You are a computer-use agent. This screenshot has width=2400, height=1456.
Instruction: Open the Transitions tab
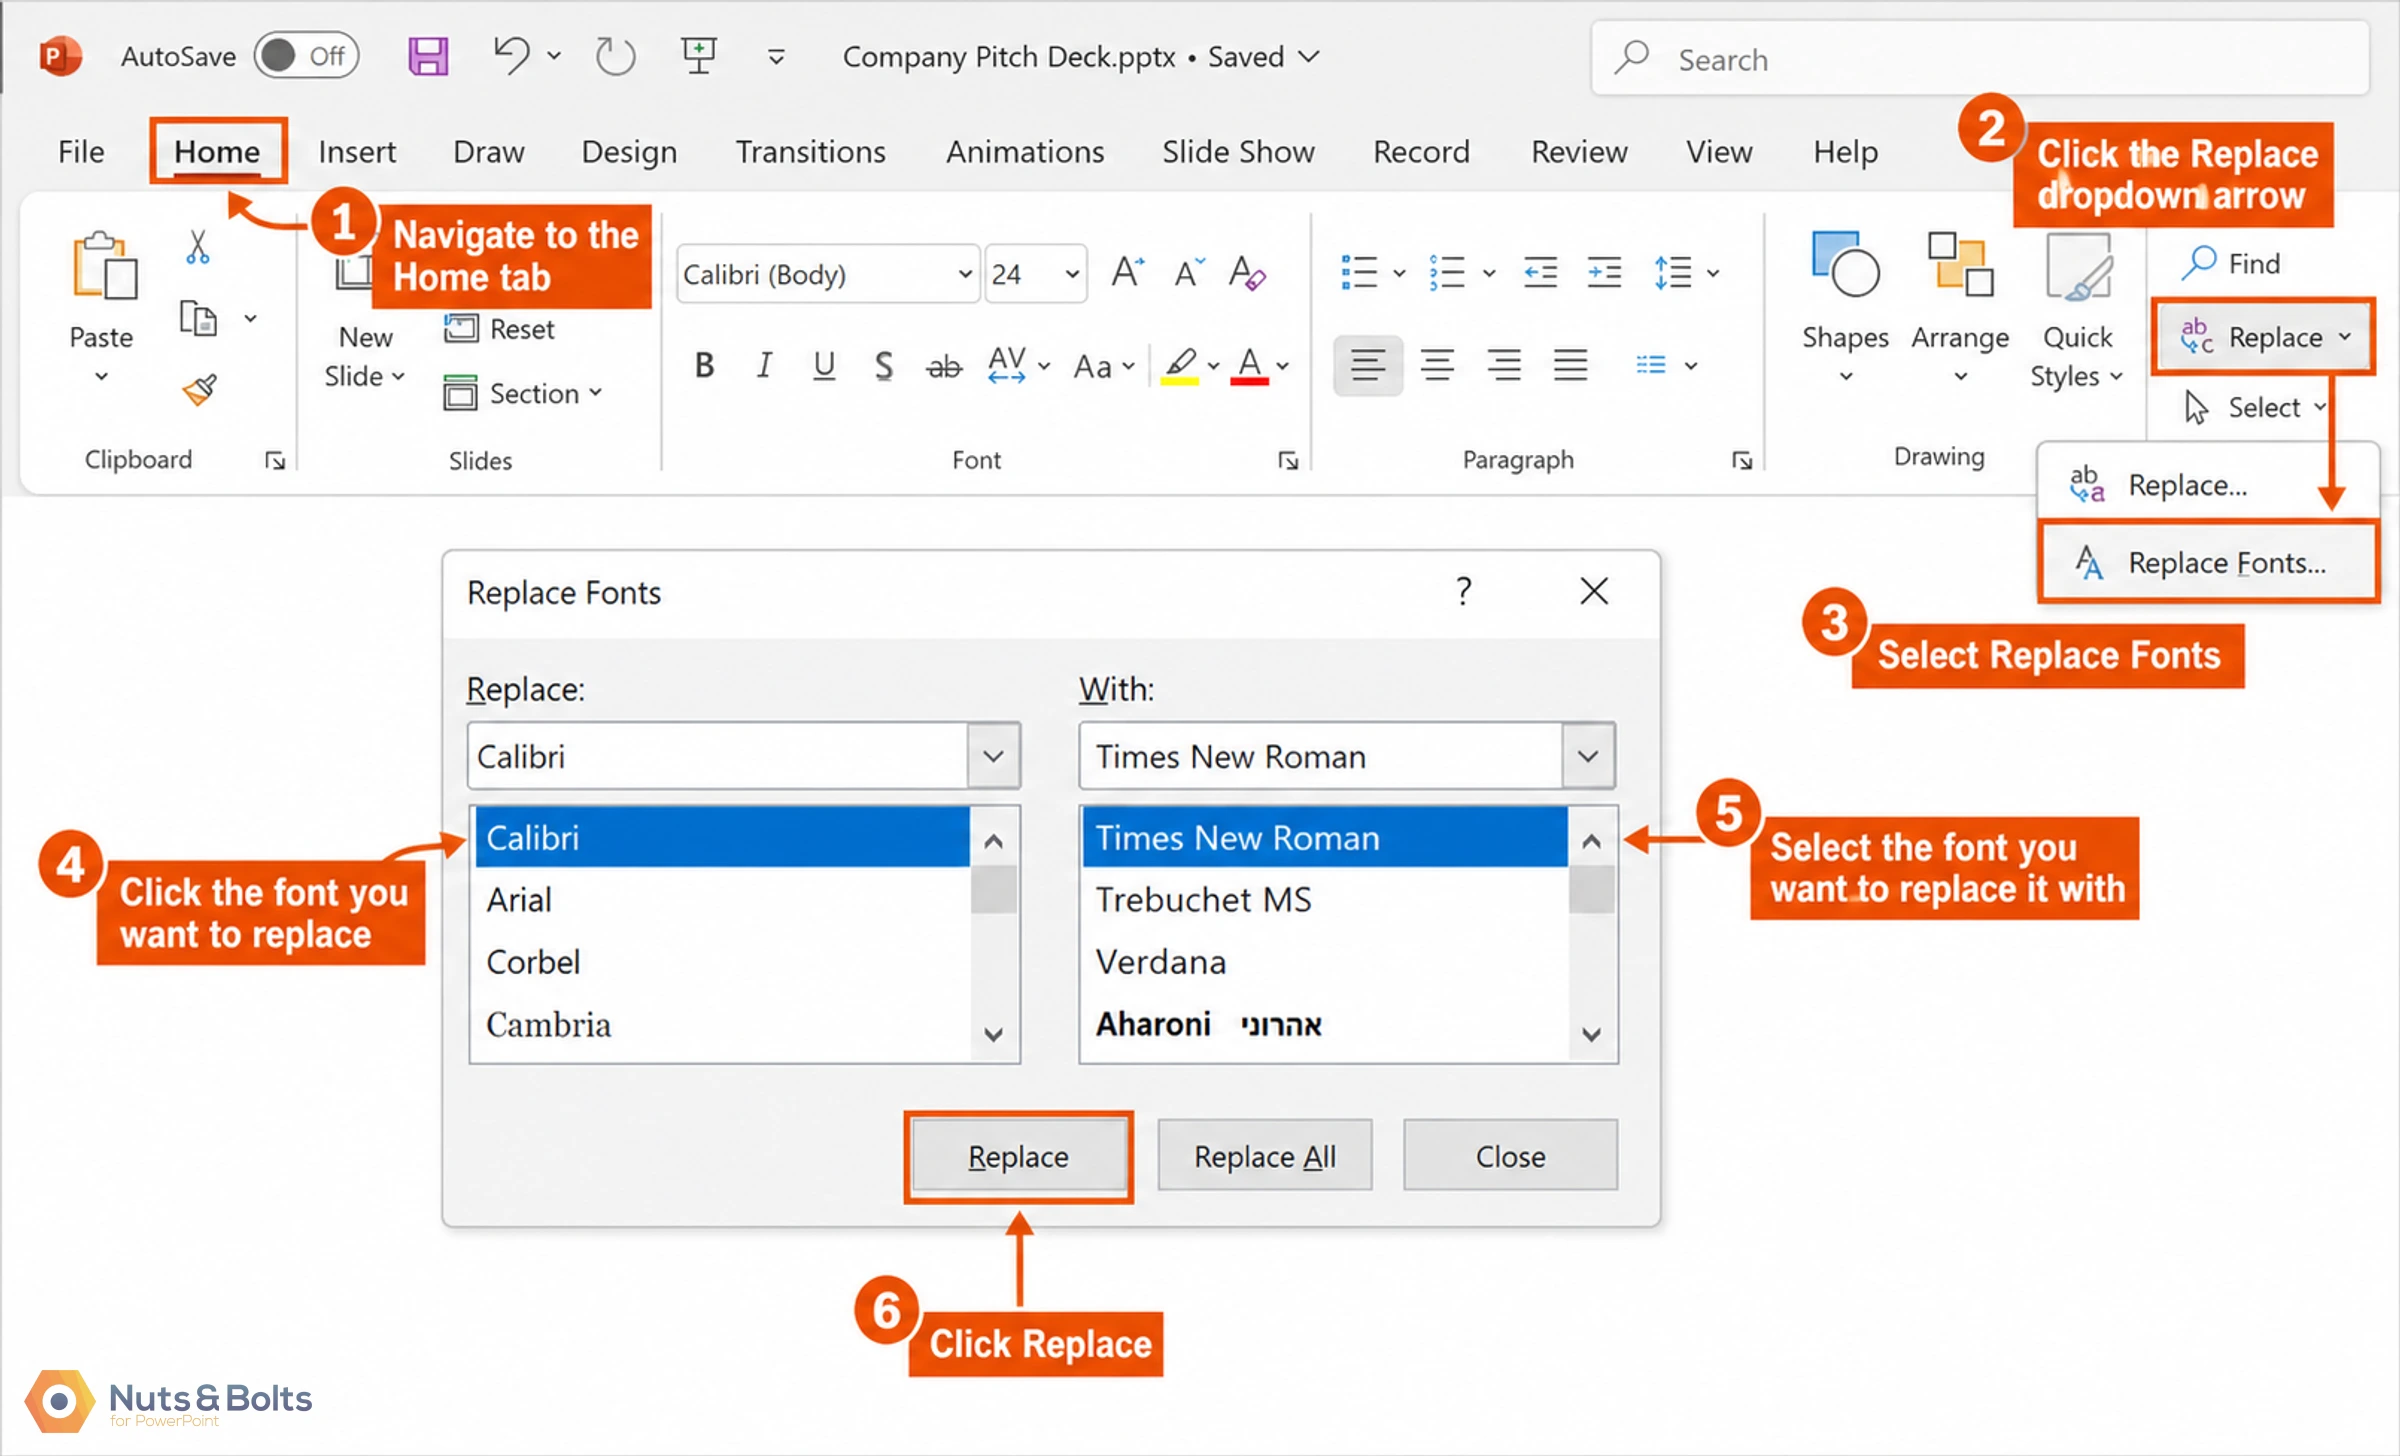[x=810, y=151]
